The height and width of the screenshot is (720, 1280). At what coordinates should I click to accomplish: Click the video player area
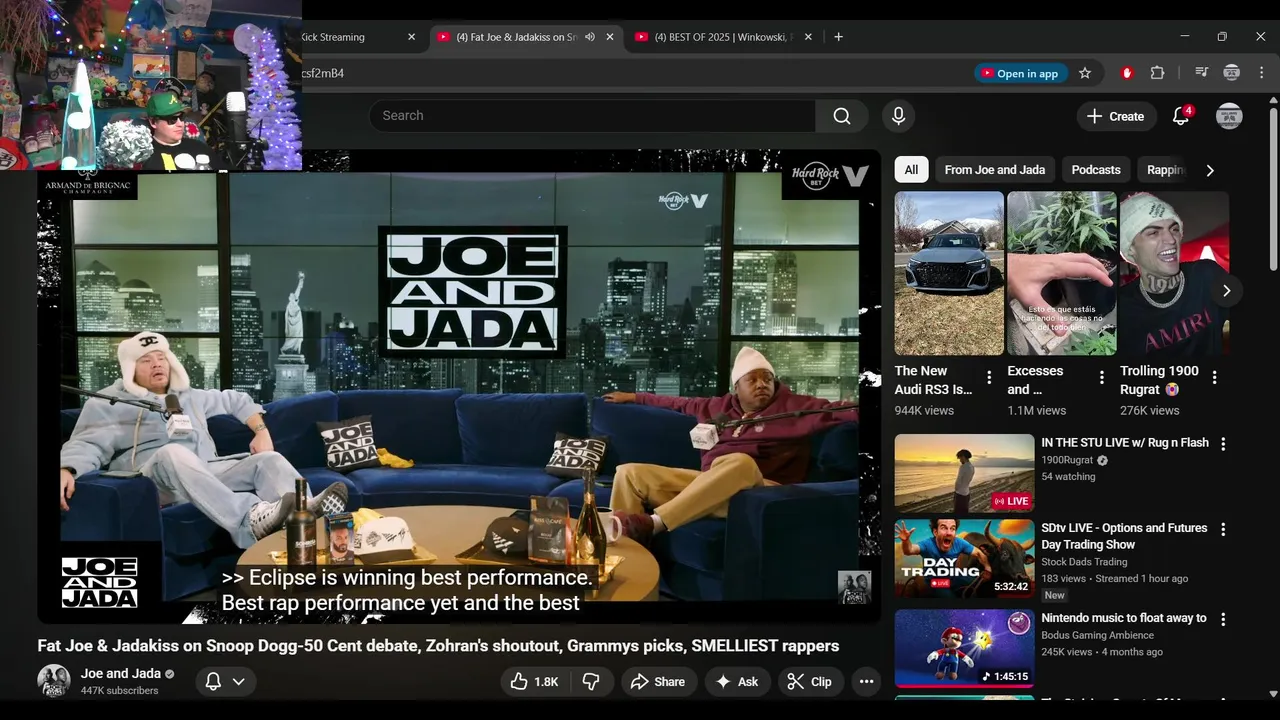coord(459,386)
